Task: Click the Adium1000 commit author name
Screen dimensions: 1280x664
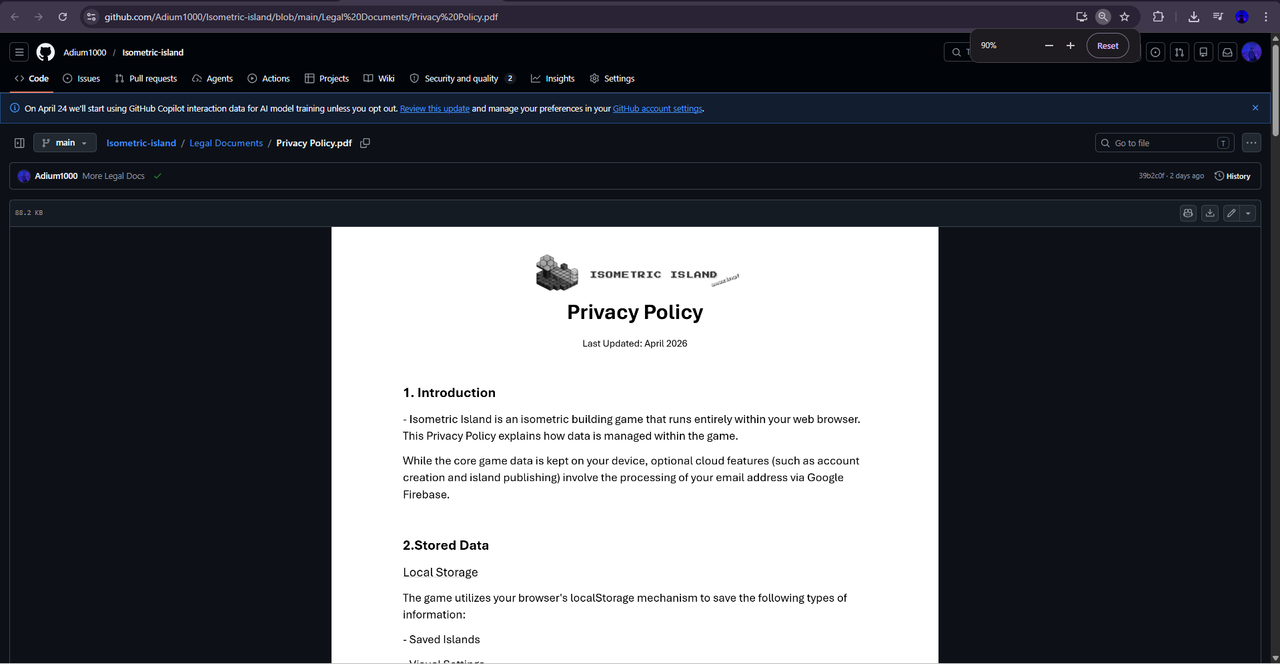Action: (56, 176)
